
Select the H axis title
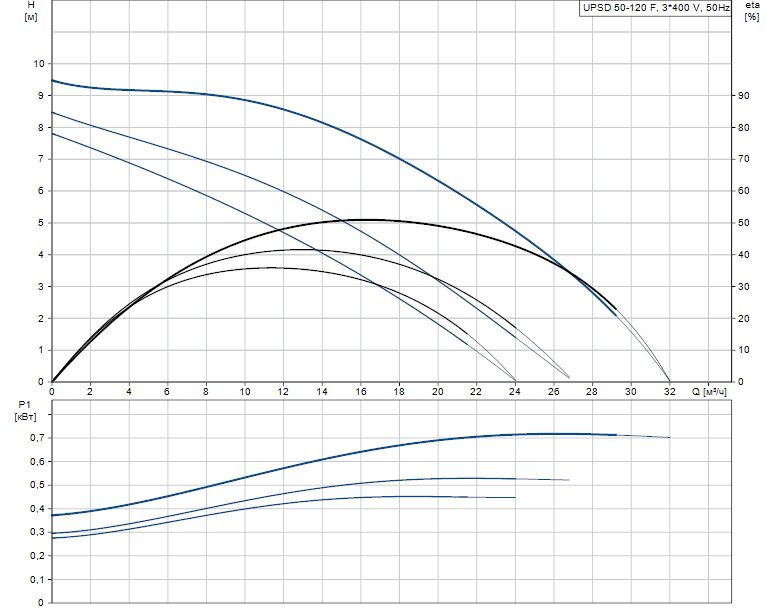point(31,5)
